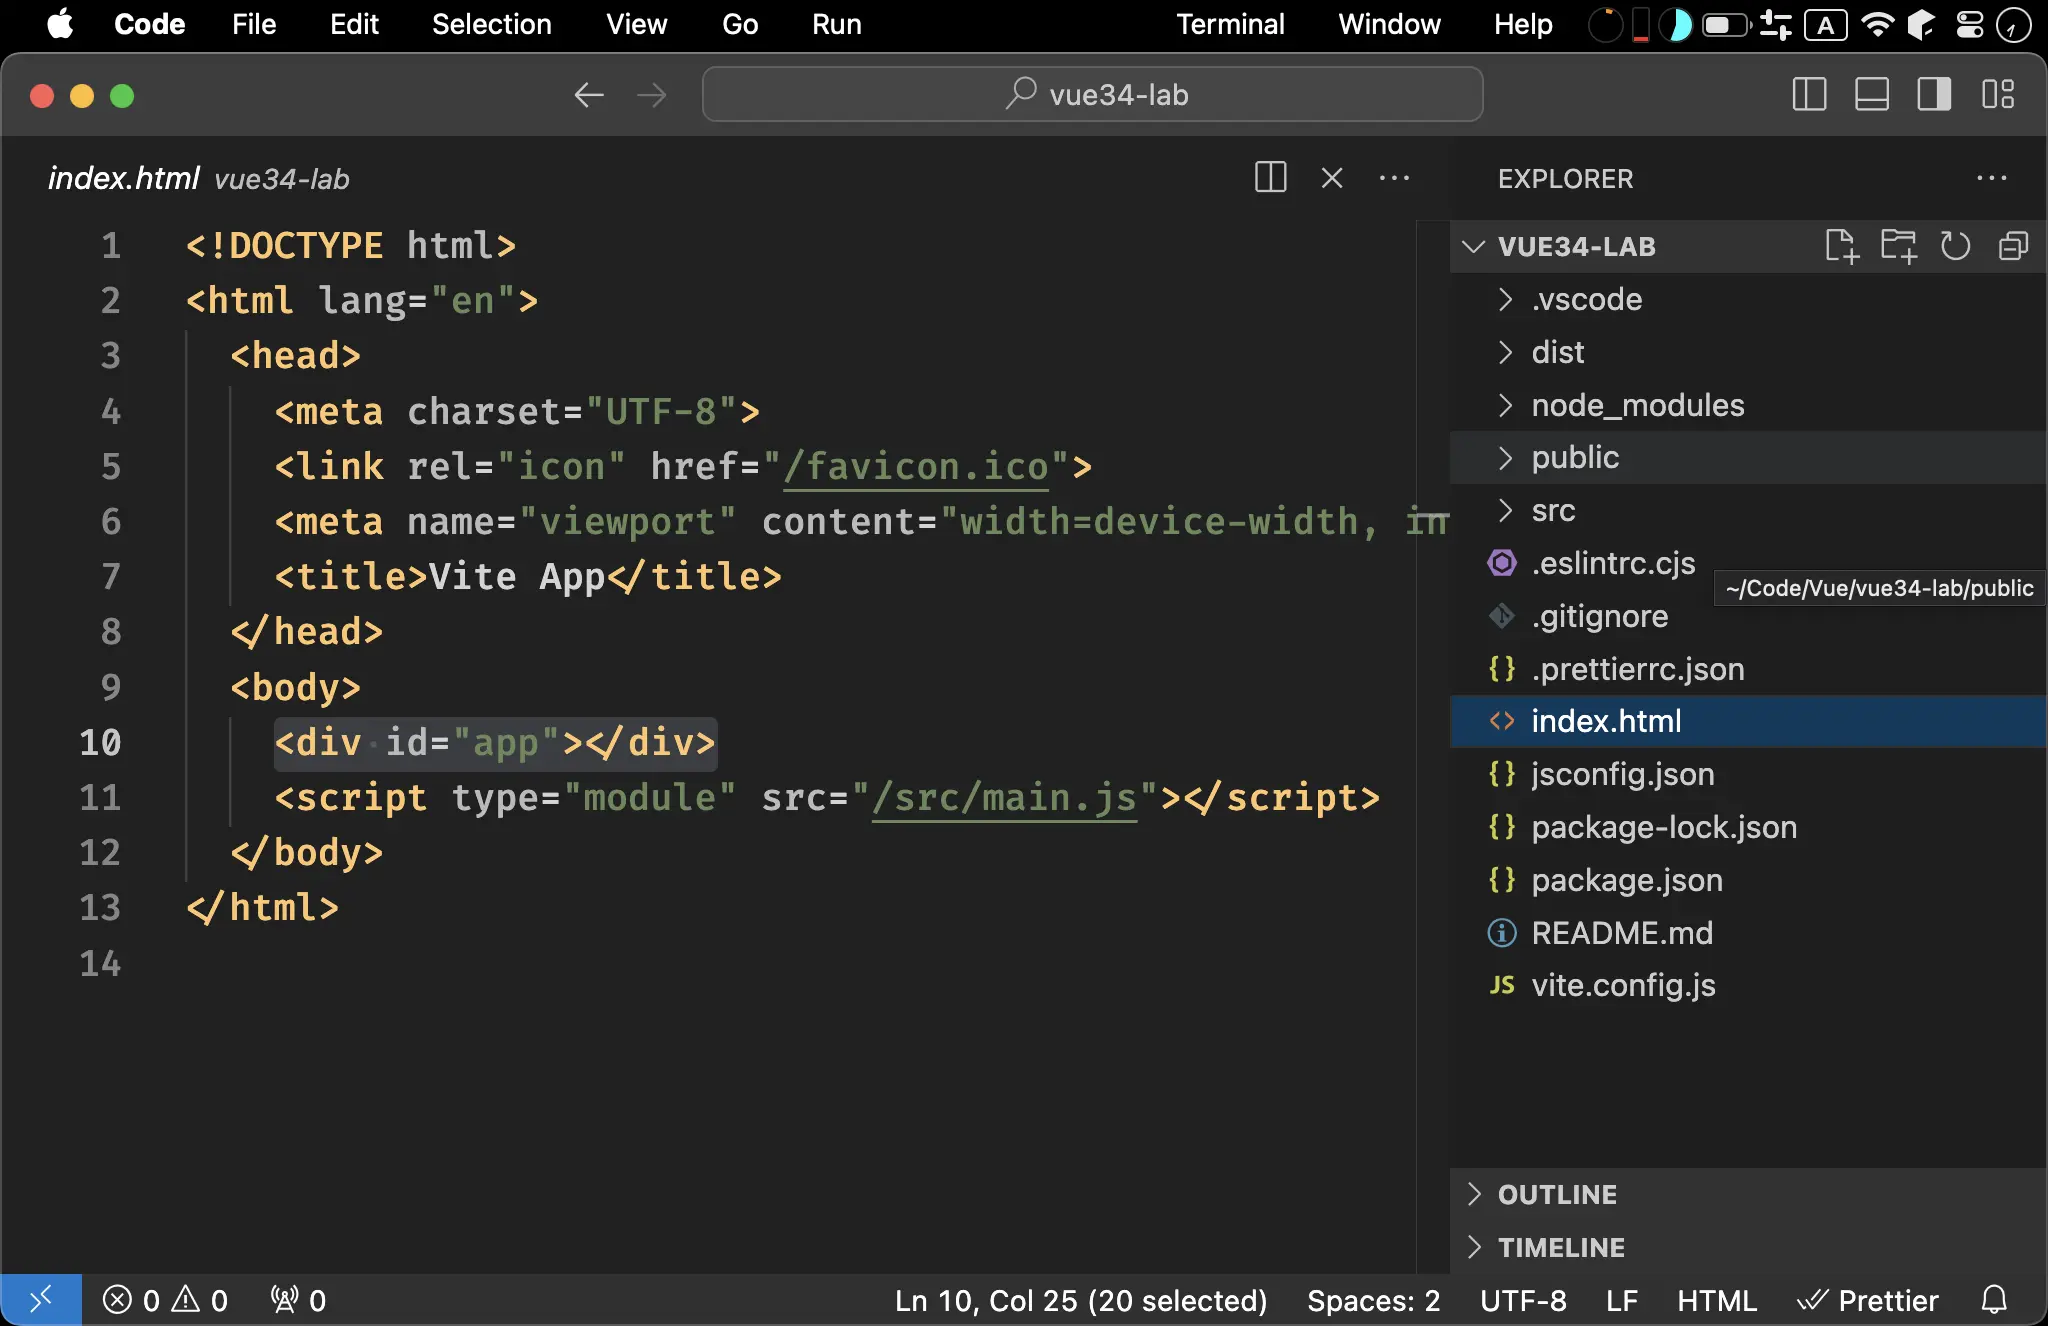This screenshot has width=2048, height=1326.
Task: Open the File menu
Action: [254, 24]
